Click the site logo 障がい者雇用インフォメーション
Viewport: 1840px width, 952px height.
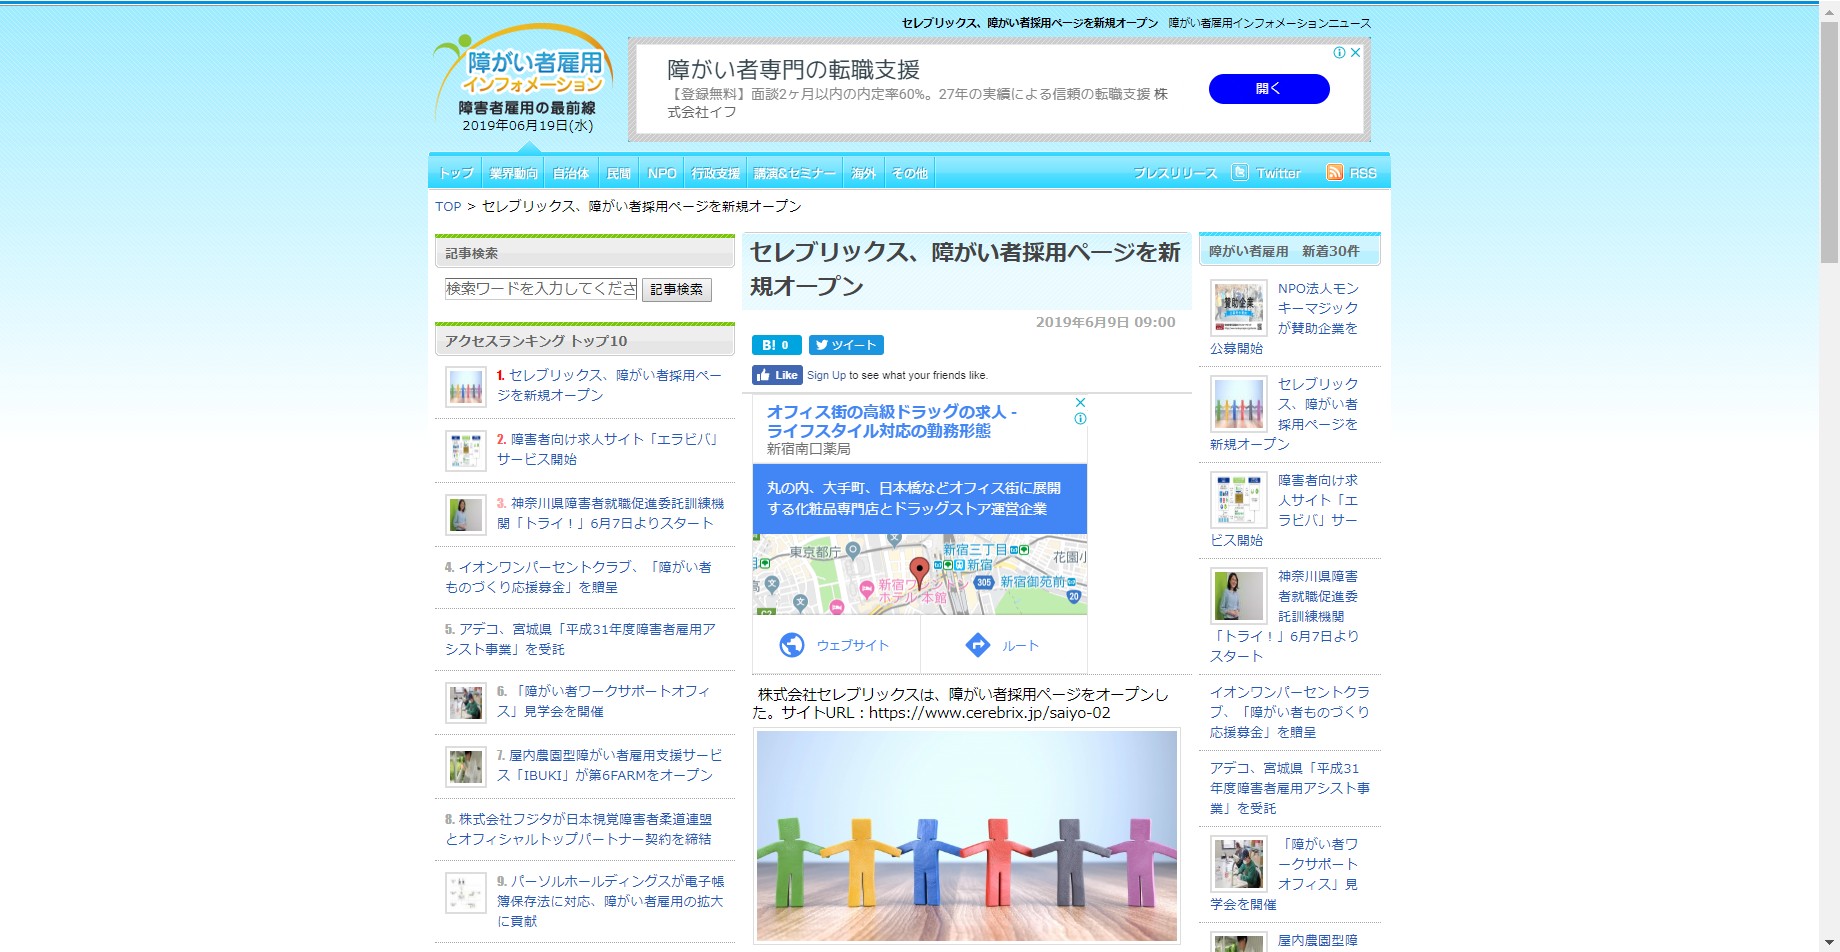coord(523,80)
